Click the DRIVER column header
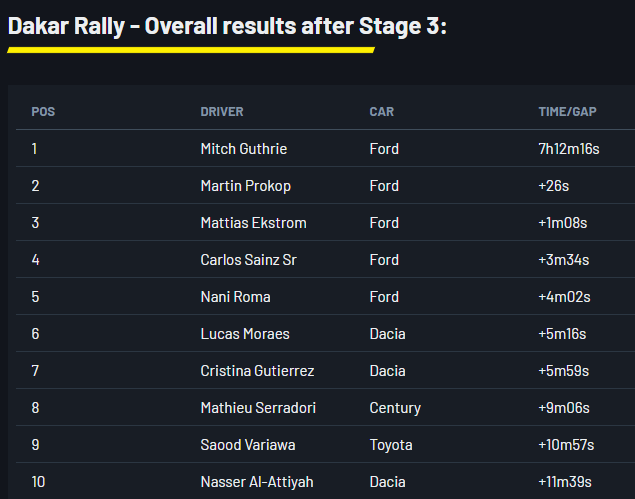The height and width of the screenshot is (499, 635). click(x=222, y=112)
